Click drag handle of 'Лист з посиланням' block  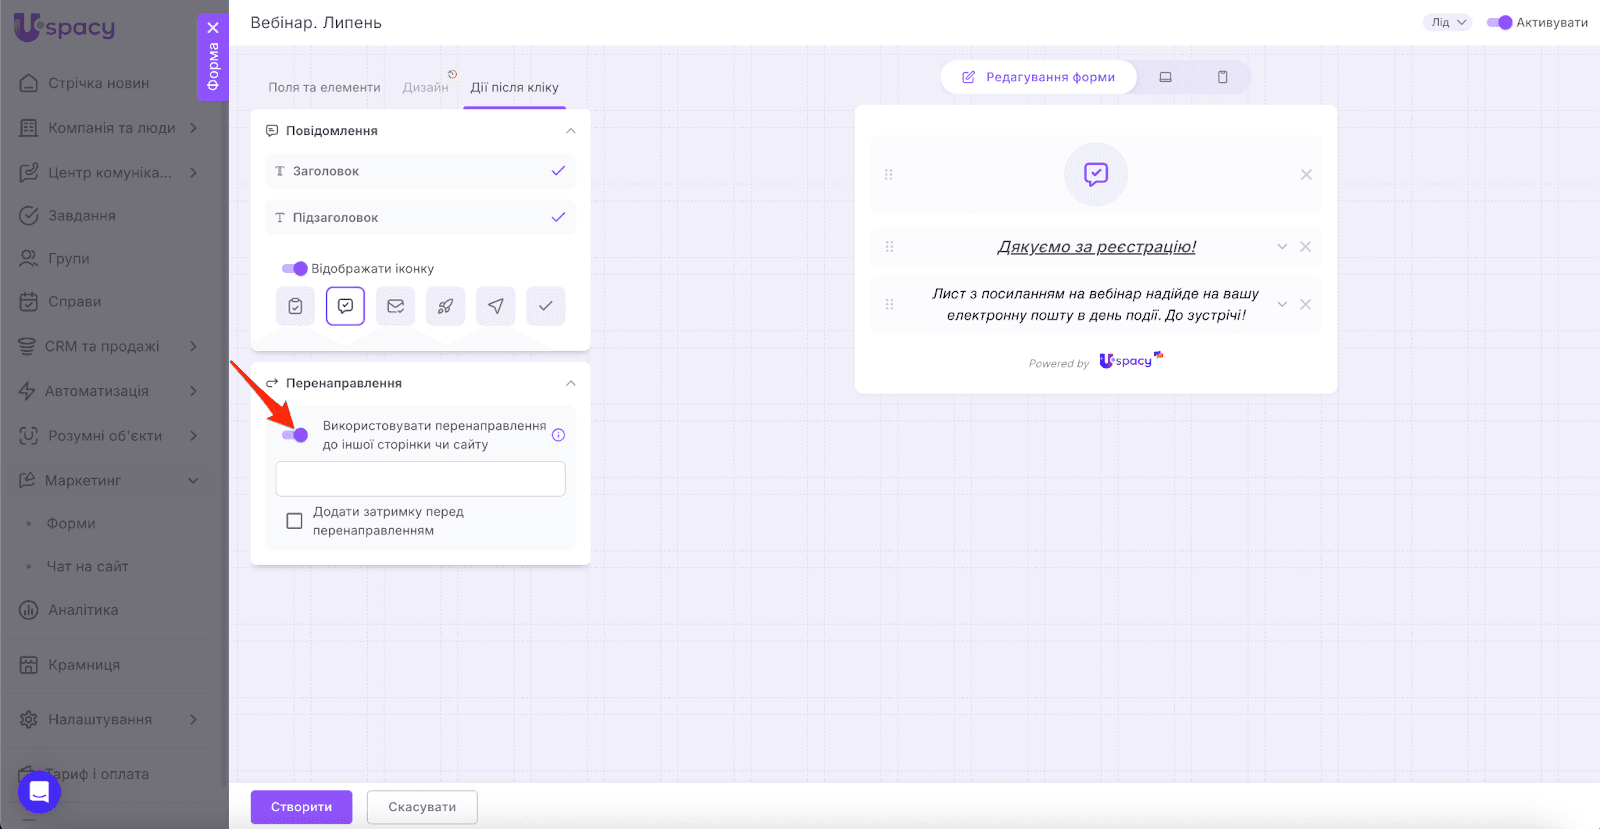click(x=889, y=304)
